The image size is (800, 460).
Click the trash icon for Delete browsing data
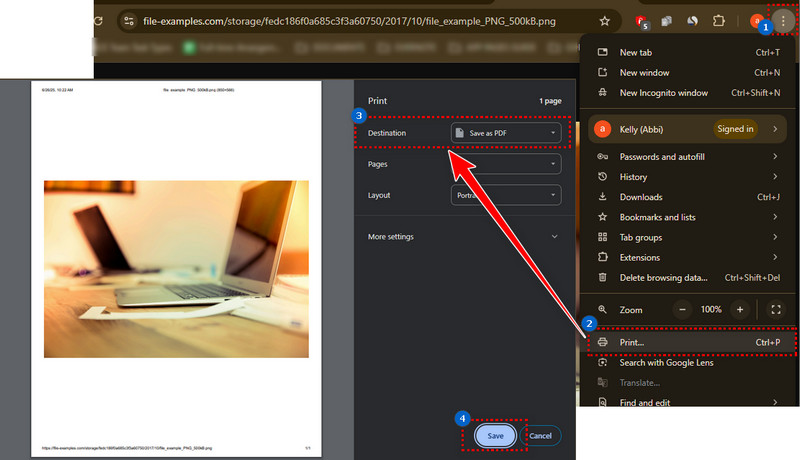(603, 277)
